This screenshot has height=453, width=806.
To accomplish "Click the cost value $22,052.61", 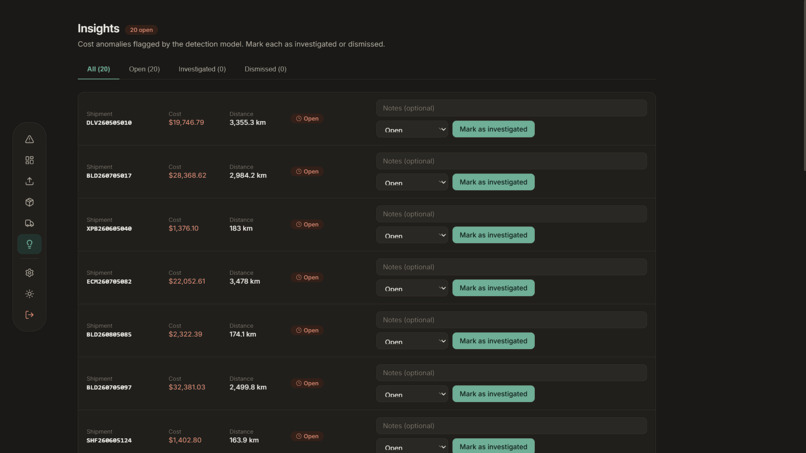I will tap(187, 281).
